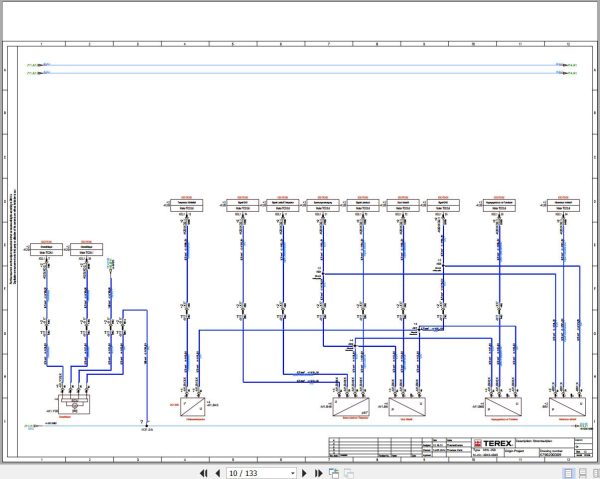Jump to the first page
This screenshot has height=479, width=600.
[204, 473]
